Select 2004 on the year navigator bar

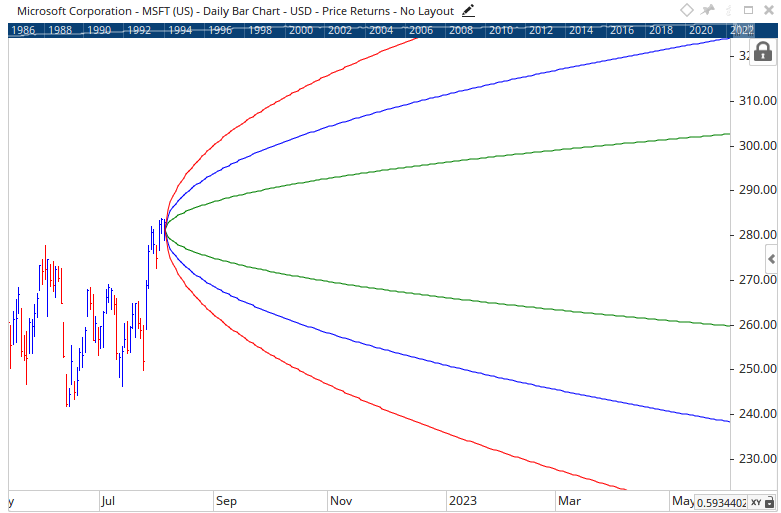[x=381, y=30]
